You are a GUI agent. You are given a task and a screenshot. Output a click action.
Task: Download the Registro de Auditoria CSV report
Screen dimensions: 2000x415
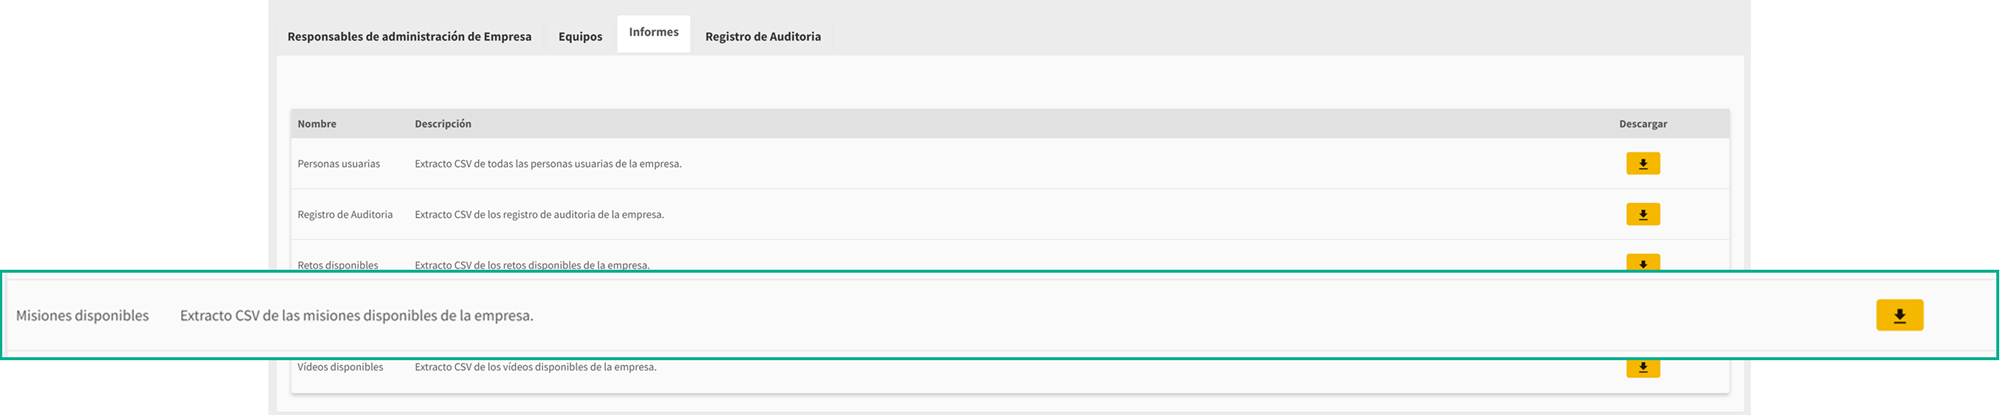point(1643,214)
